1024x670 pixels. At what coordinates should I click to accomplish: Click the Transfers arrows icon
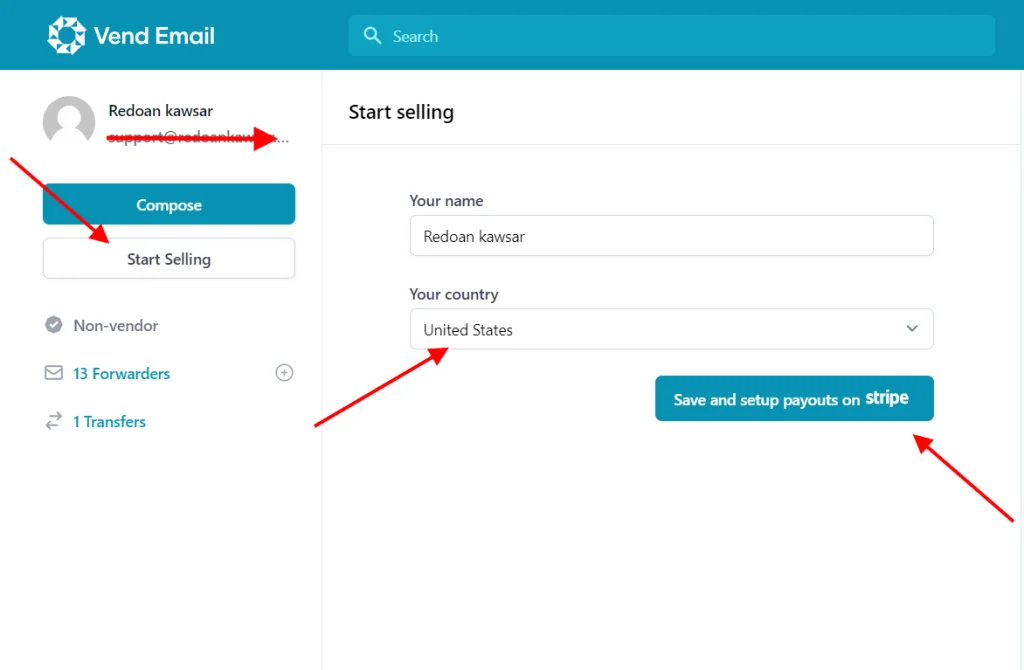click(54, 421)
